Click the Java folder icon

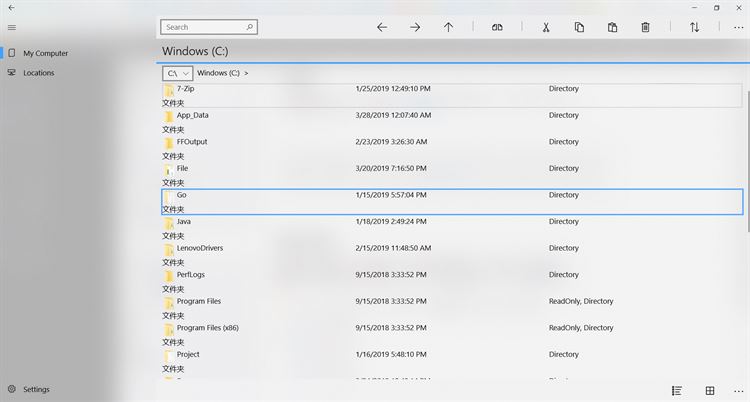tap(168, 223)
